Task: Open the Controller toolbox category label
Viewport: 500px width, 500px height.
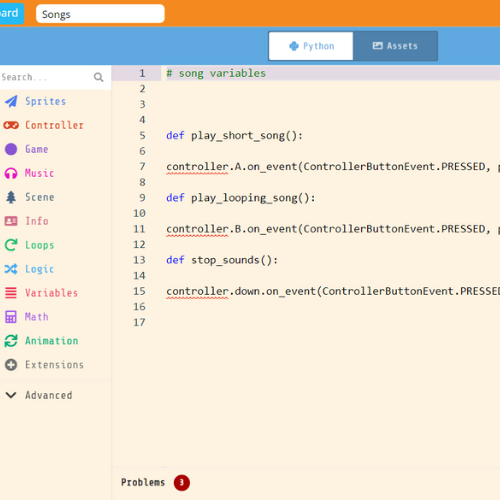Action: (54, 125)
